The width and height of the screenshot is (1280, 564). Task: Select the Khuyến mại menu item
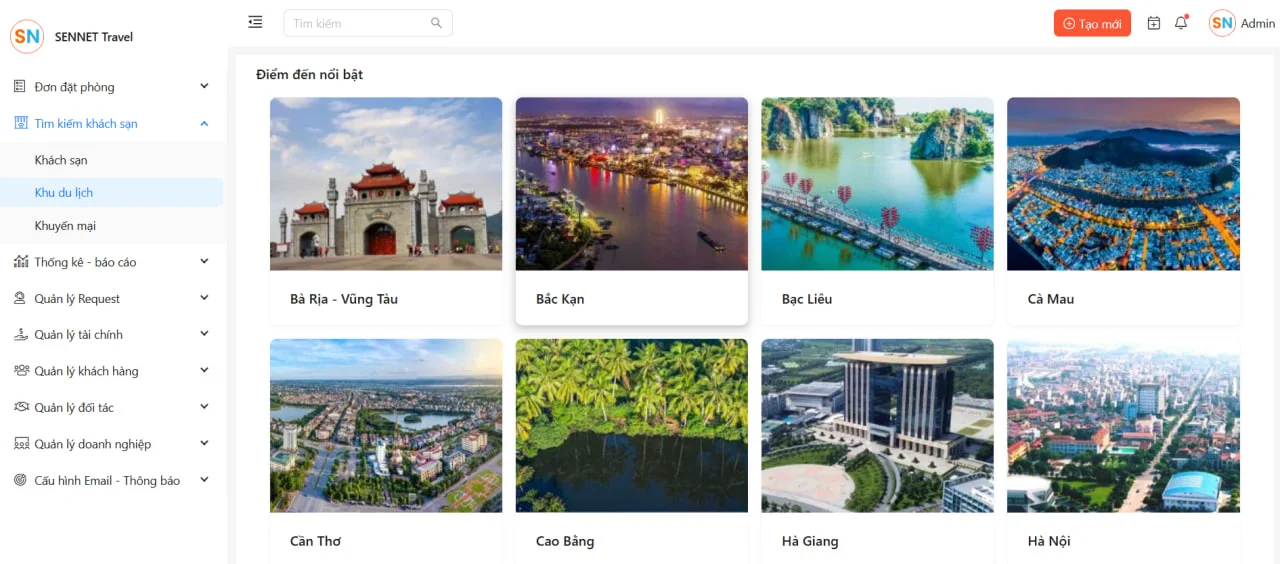65,226
